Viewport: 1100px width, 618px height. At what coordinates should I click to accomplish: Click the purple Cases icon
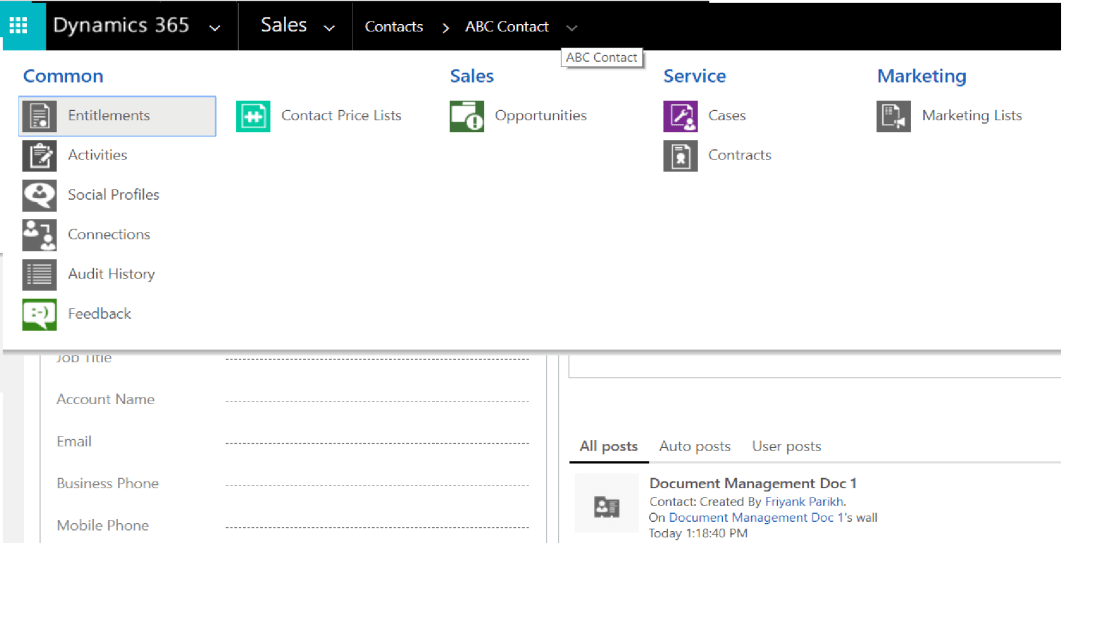[x=680, y=116]
